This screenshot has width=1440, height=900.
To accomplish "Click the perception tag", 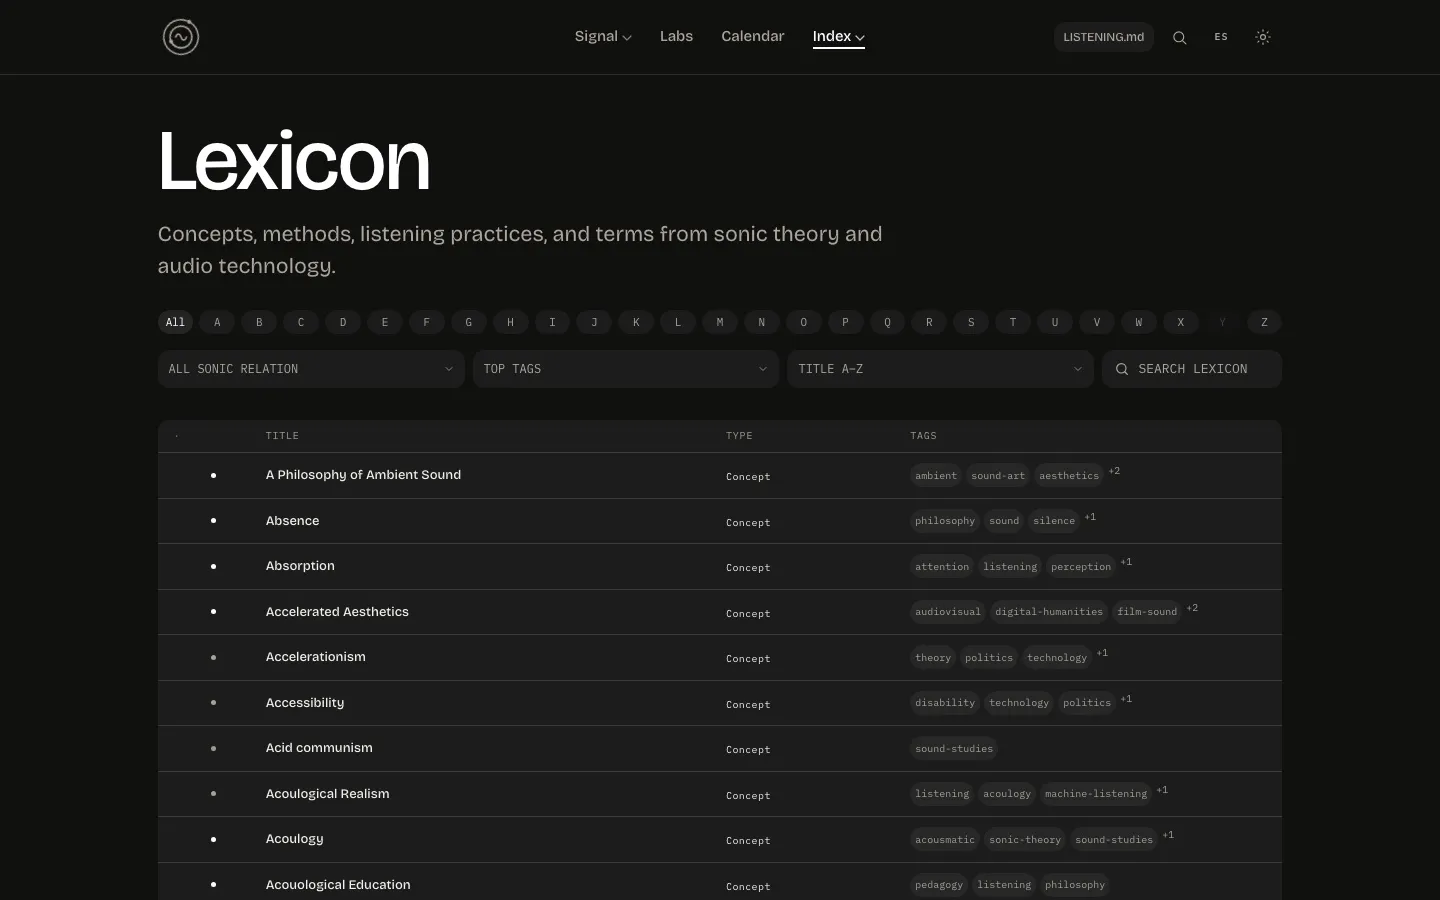I will (x=1081, y=567).
